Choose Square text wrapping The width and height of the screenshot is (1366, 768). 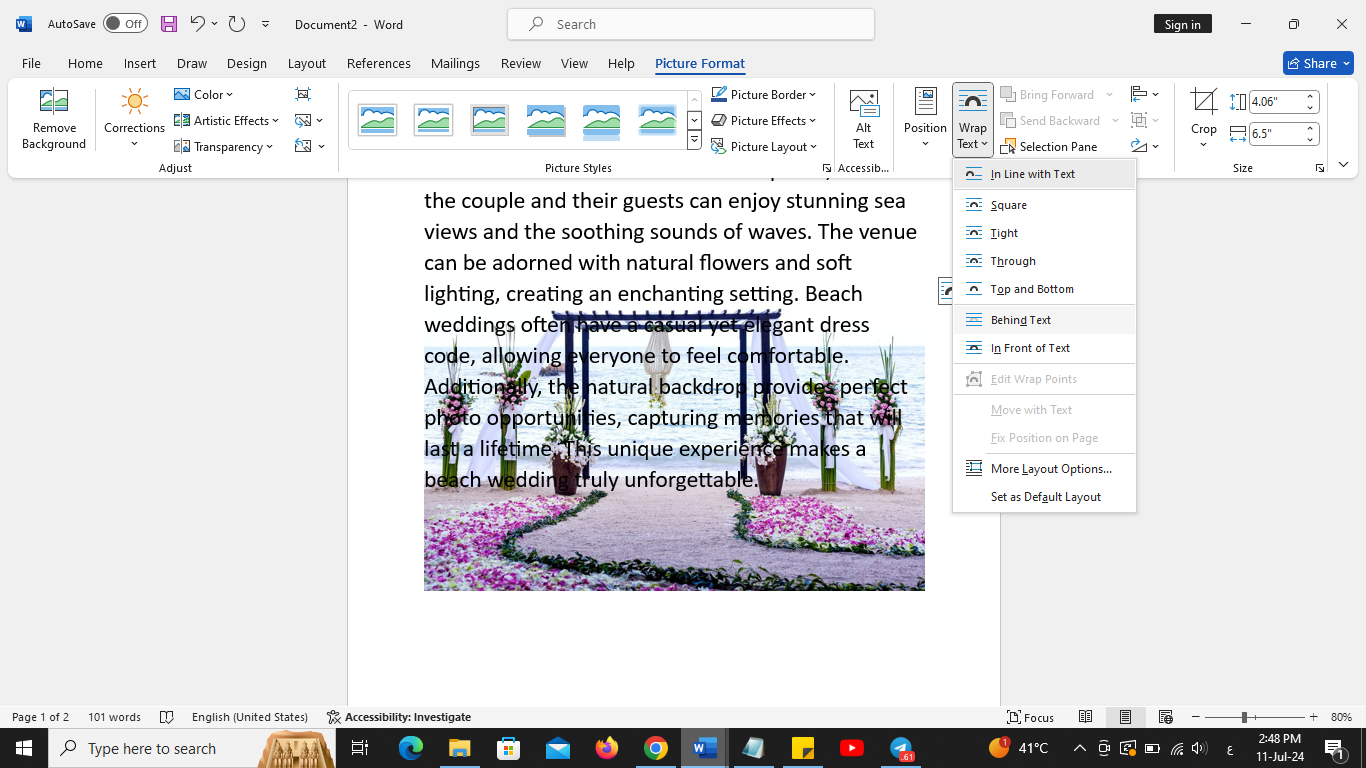click(1044, 205)
